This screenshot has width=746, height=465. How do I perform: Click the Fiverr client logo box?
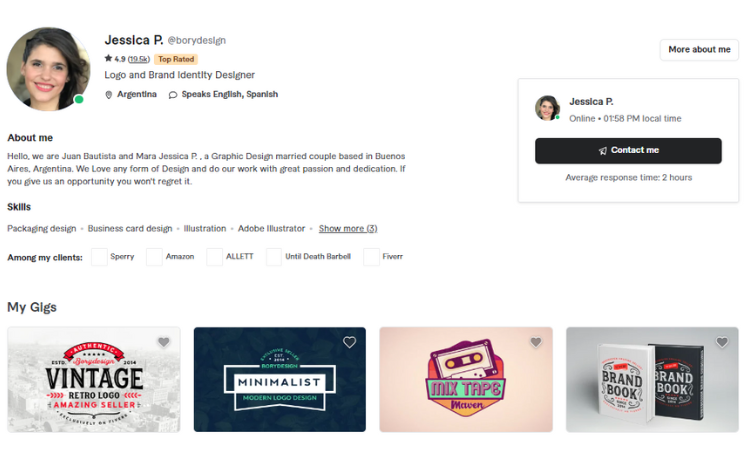372,257
